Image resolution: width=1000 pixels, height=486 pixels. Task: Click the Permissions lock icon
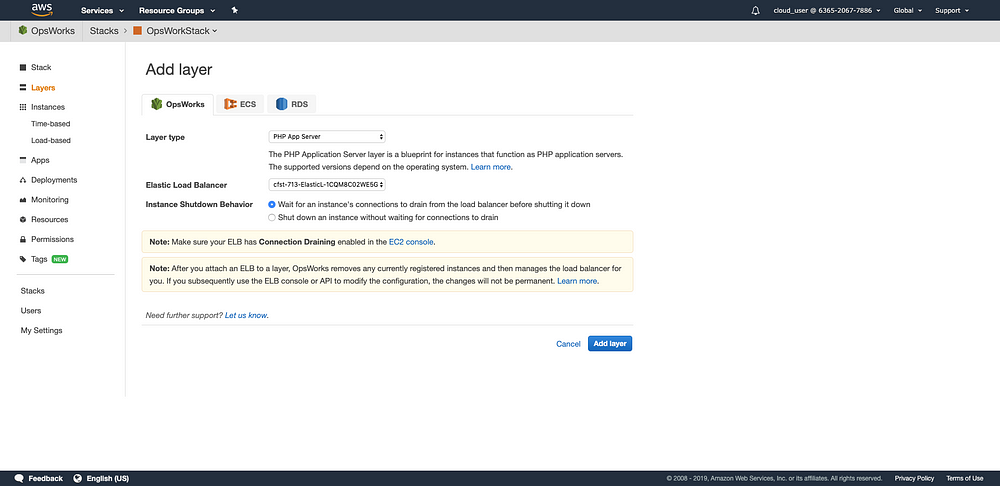23,239
